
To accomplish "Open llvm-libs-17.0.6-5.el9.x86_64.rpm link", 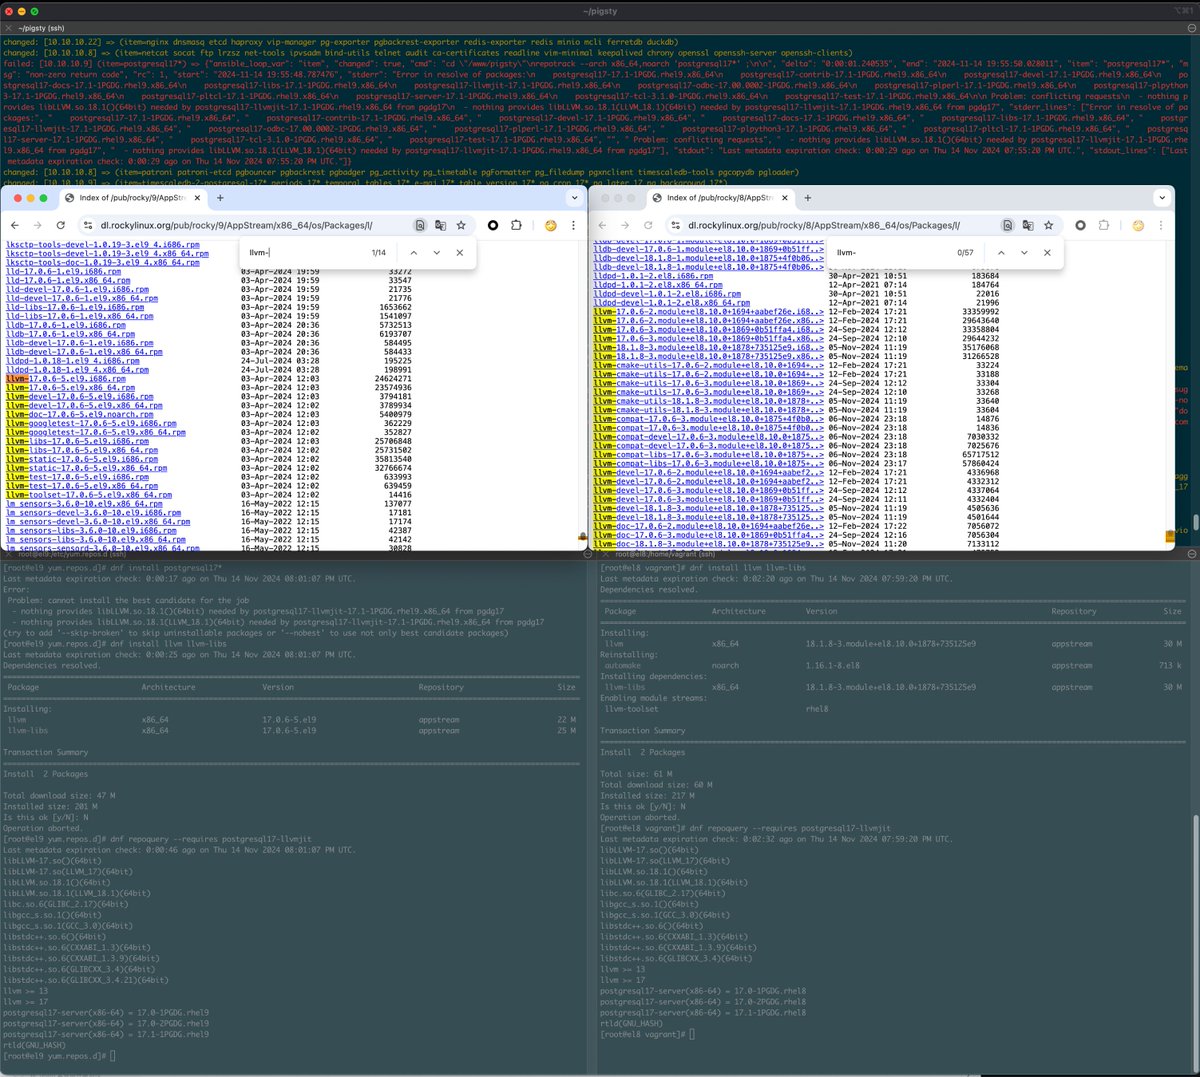I will (x=82, y=450).
